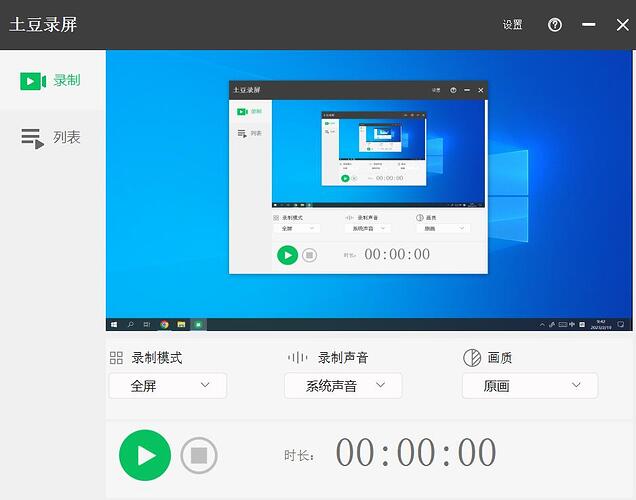Screen dimensions: 636x500
Task: Click the Task View icon in preview taskbar
Action: point(147,324)
